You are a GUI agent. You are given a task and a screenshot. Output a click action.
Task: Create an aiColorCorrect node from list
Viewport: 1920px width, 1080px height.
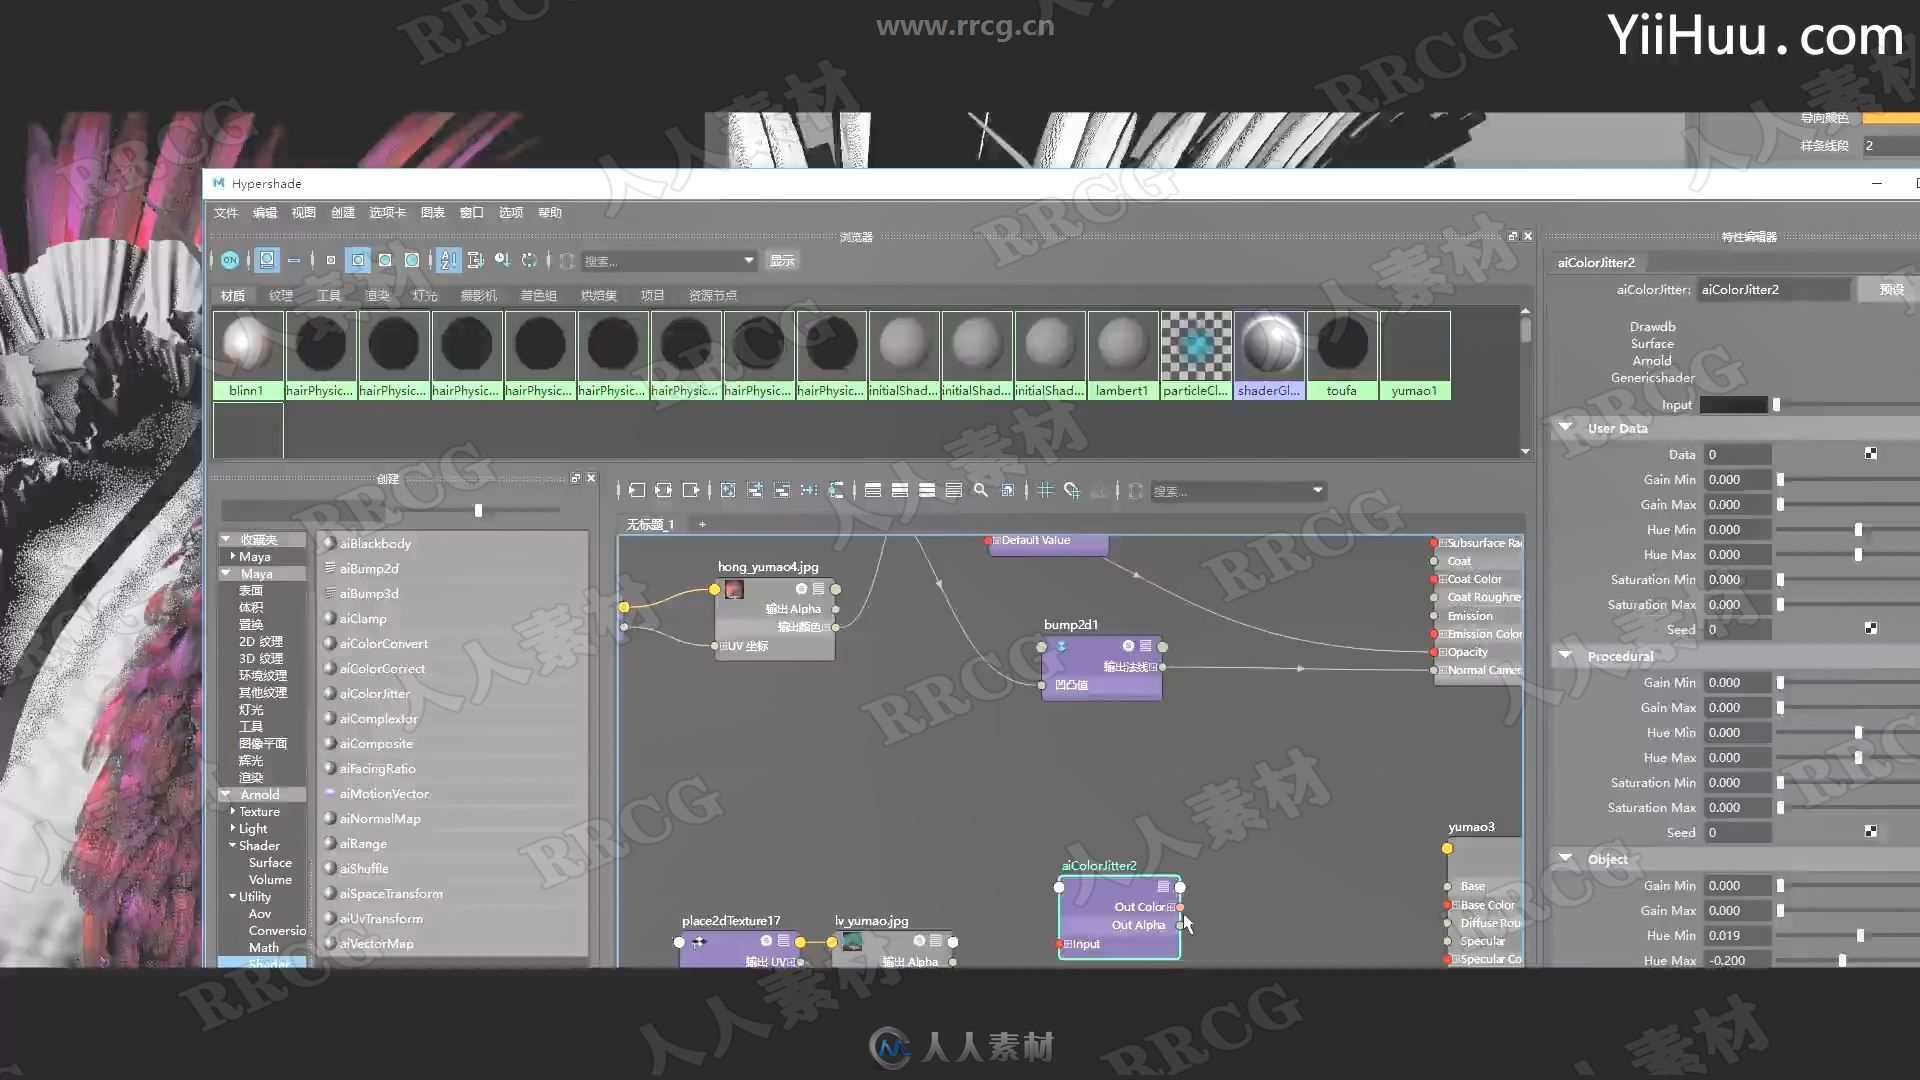382,668
